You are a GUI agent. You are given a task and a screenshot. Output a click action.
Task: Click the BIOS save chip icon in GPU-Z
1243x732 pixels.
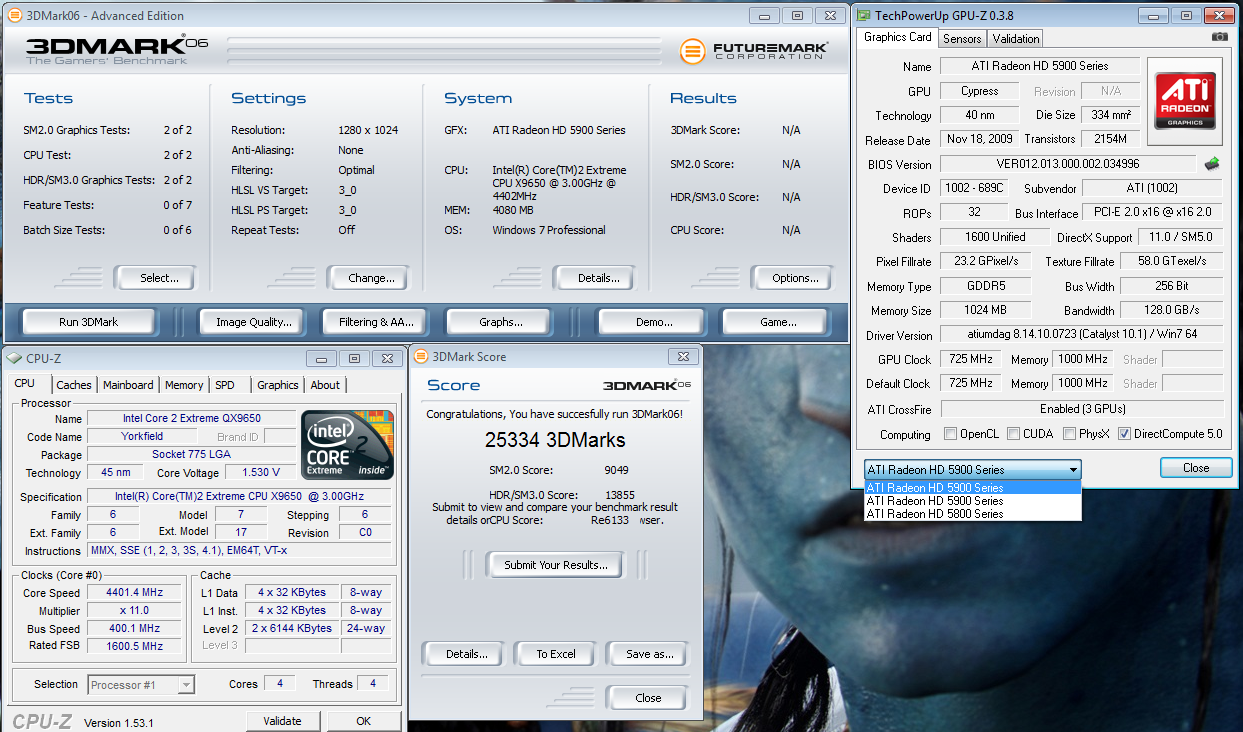point(1212,163)
